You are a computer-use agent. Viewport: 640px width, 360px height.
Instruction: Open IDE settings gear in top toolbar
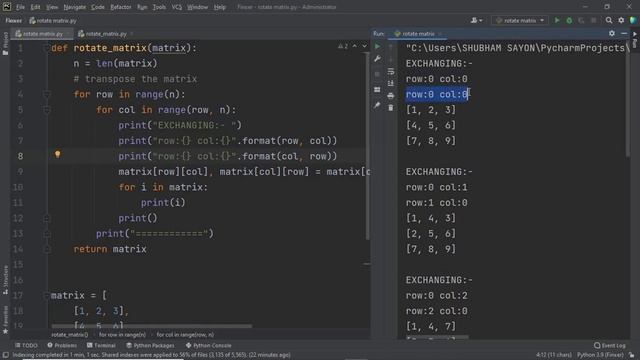[x=621, y=20]
